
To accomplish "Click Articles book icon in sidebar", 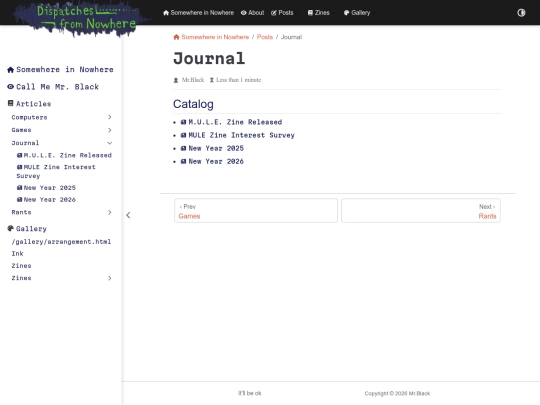I will click(11, 103).
